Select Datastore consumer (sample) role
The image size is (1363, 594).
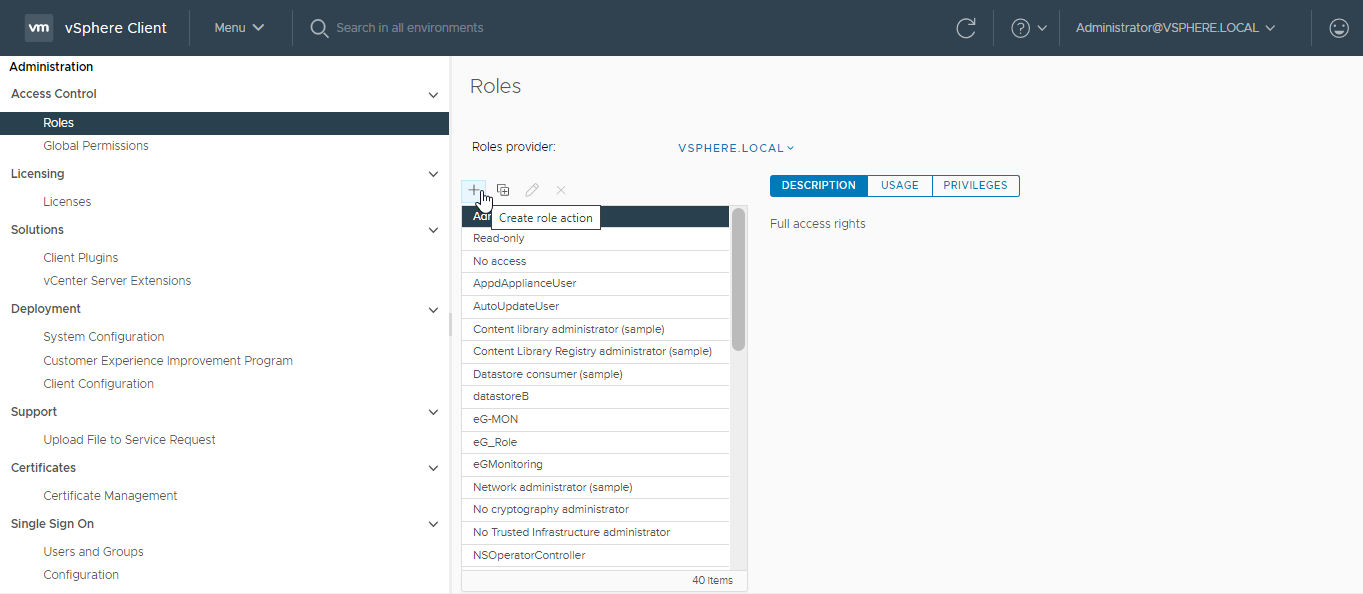(x=595, y=375)
